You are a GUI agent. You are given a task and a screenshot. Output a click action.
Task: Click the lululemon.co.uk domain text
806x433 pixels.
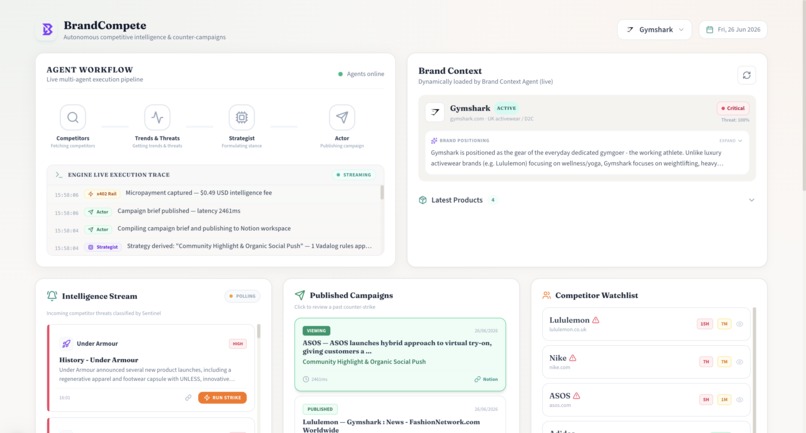(x=567, y=330)
